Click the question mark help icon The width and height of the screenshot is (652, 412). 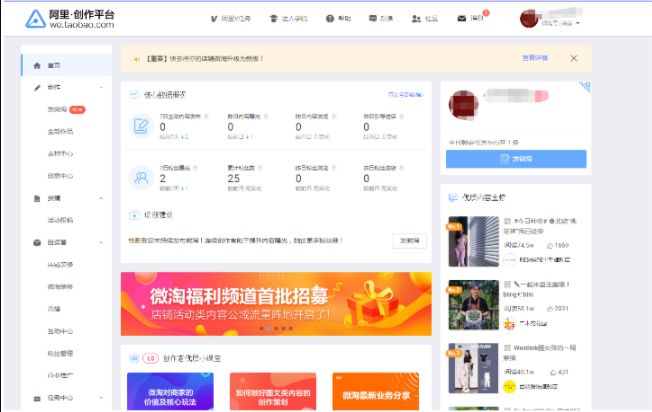tap(330, 19)
